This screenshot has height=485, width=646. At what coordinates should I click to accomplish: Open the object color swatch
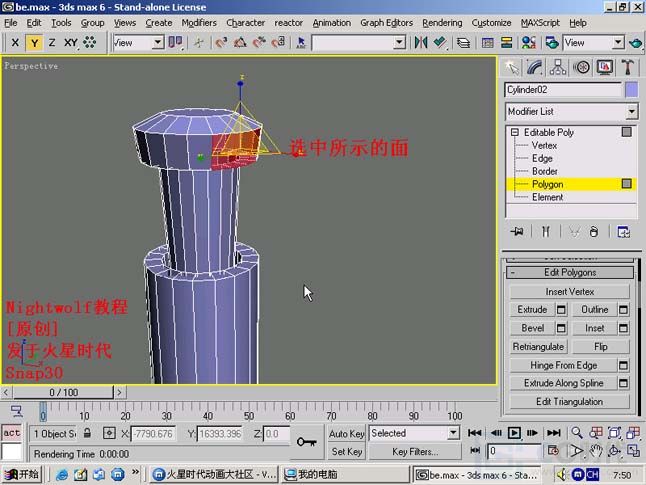pos(632,90)
